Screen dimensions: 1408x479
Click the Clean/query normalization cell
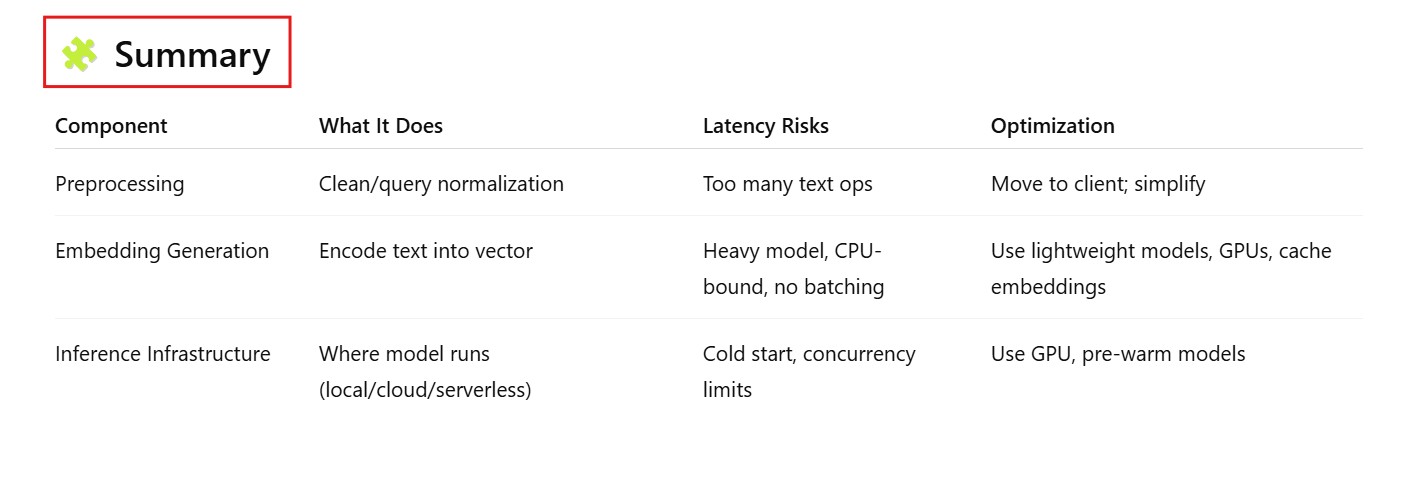point(441,184)
